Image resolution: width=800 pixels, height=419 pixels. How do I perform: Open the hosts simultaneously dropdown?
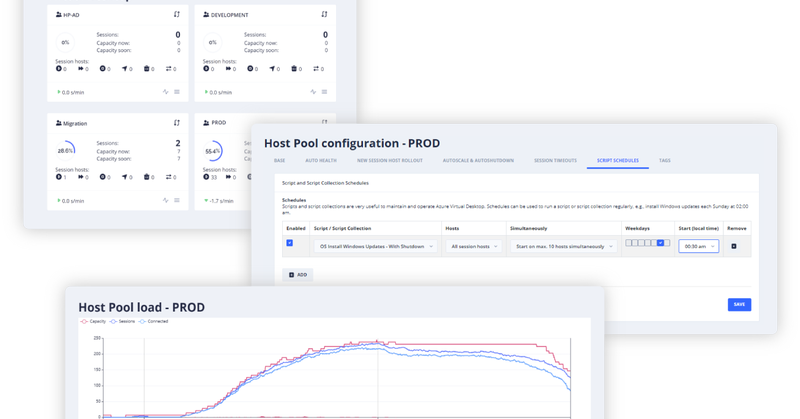[x=564, y=246]
